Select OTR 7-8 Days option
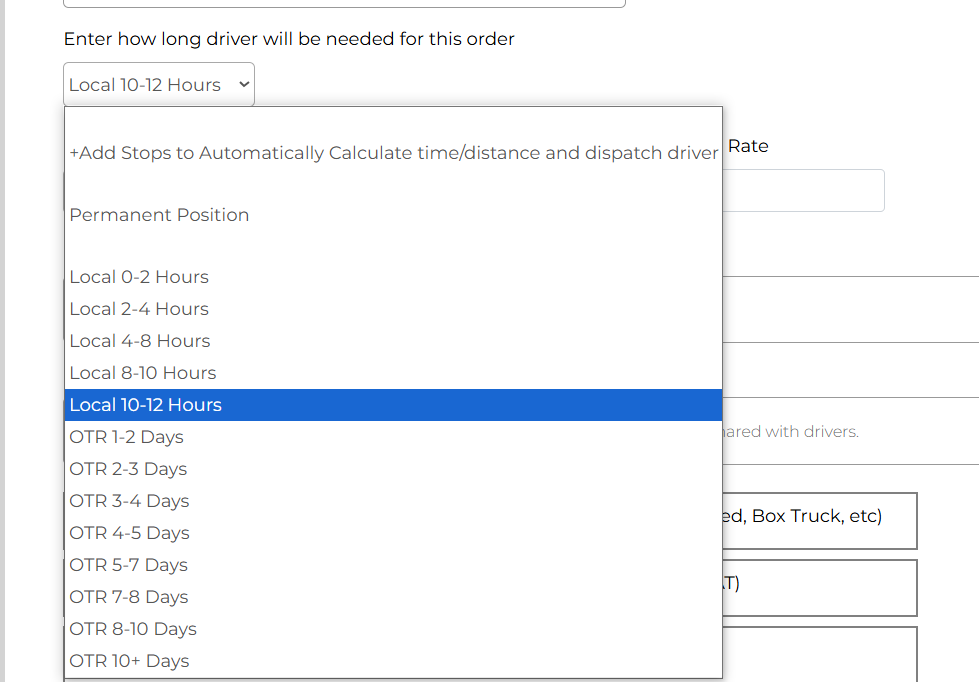The width and height of the screenshot is (979, 682). 128,597
